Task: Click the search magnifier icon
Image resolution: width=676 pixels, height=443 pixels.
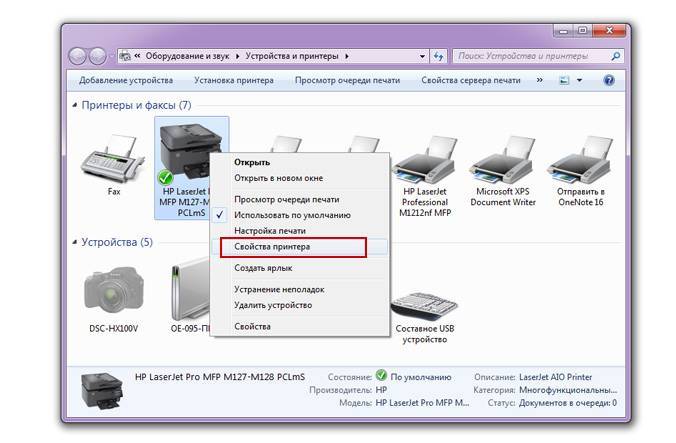Action: [x=616, y=56]
